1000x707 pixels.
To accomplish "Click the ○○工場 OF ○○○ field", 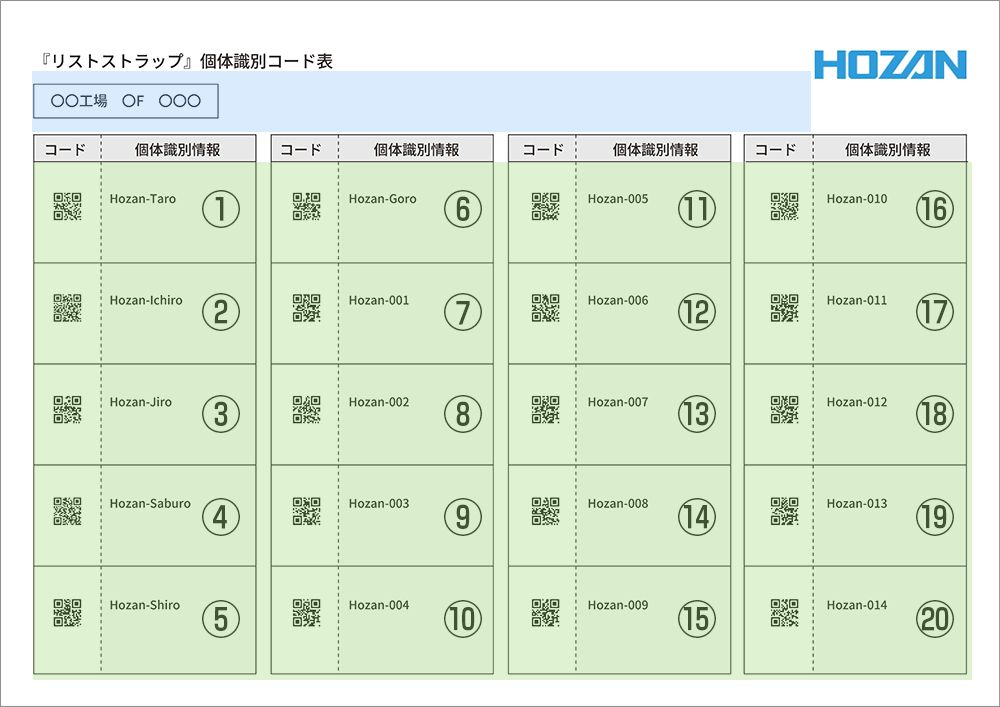I will (126, 101).
